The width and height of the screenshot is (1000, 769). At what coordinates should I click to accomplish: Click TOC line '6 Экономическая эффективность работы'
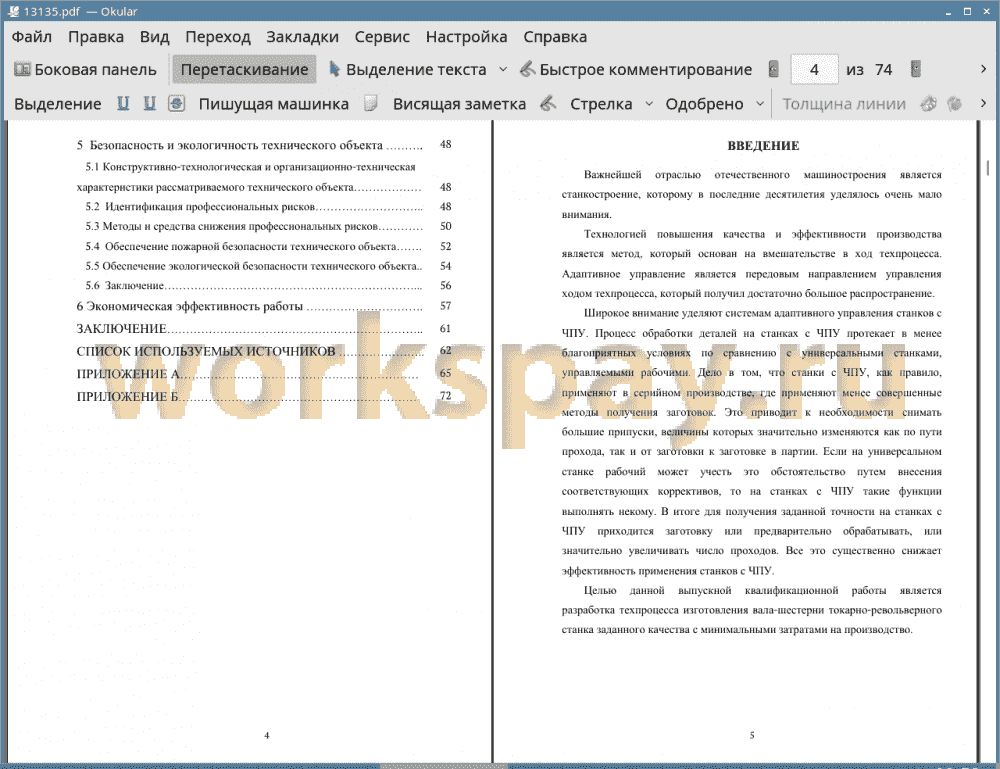point(264,306)
